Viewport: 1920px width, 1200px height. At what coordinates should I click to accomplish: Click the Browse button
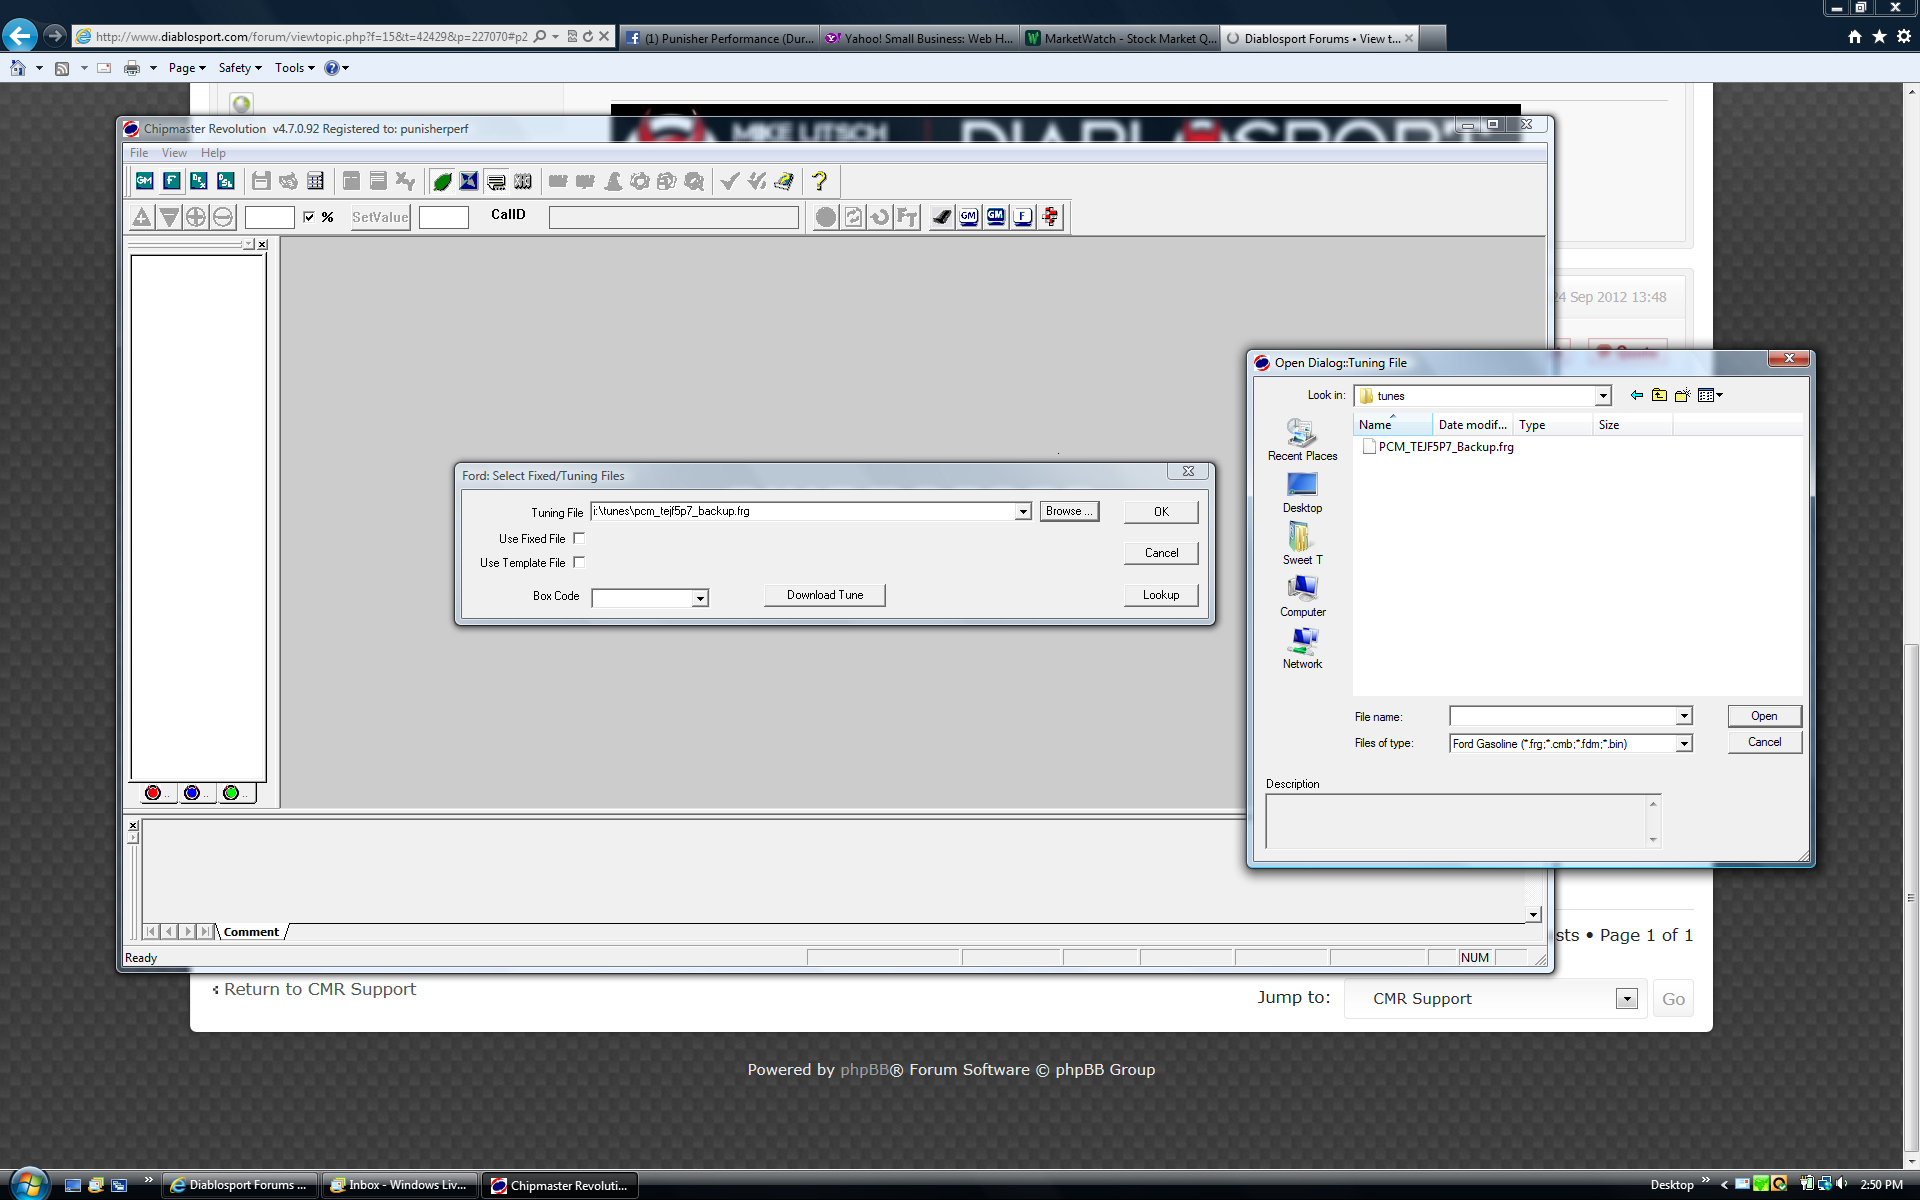click(x=1069, y=511)
